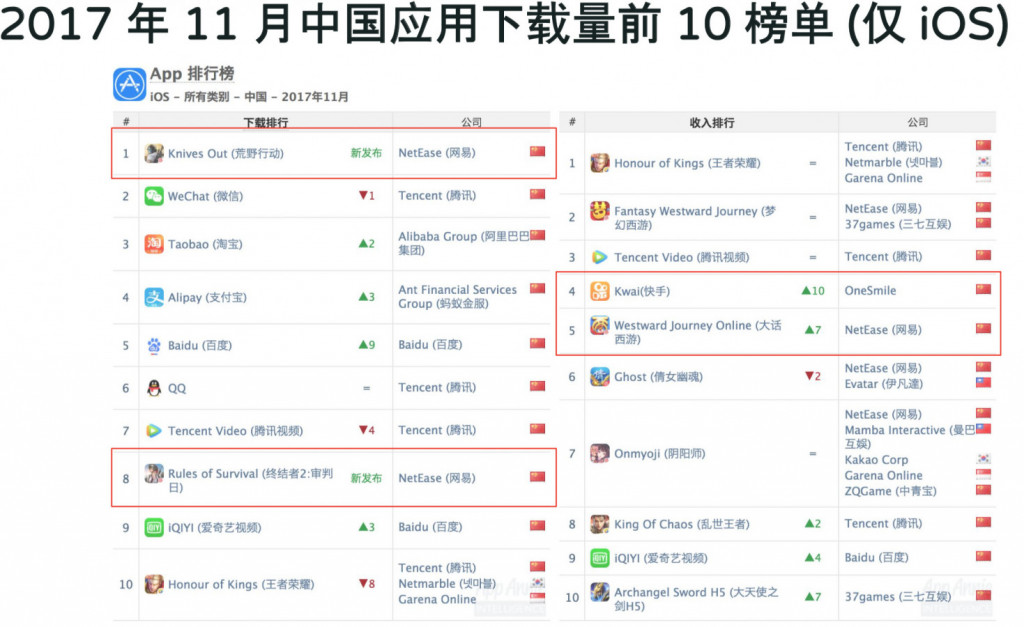1024x627 pixels.
Task: Open Kwai(快手) app link
Action: pos(642,291)
